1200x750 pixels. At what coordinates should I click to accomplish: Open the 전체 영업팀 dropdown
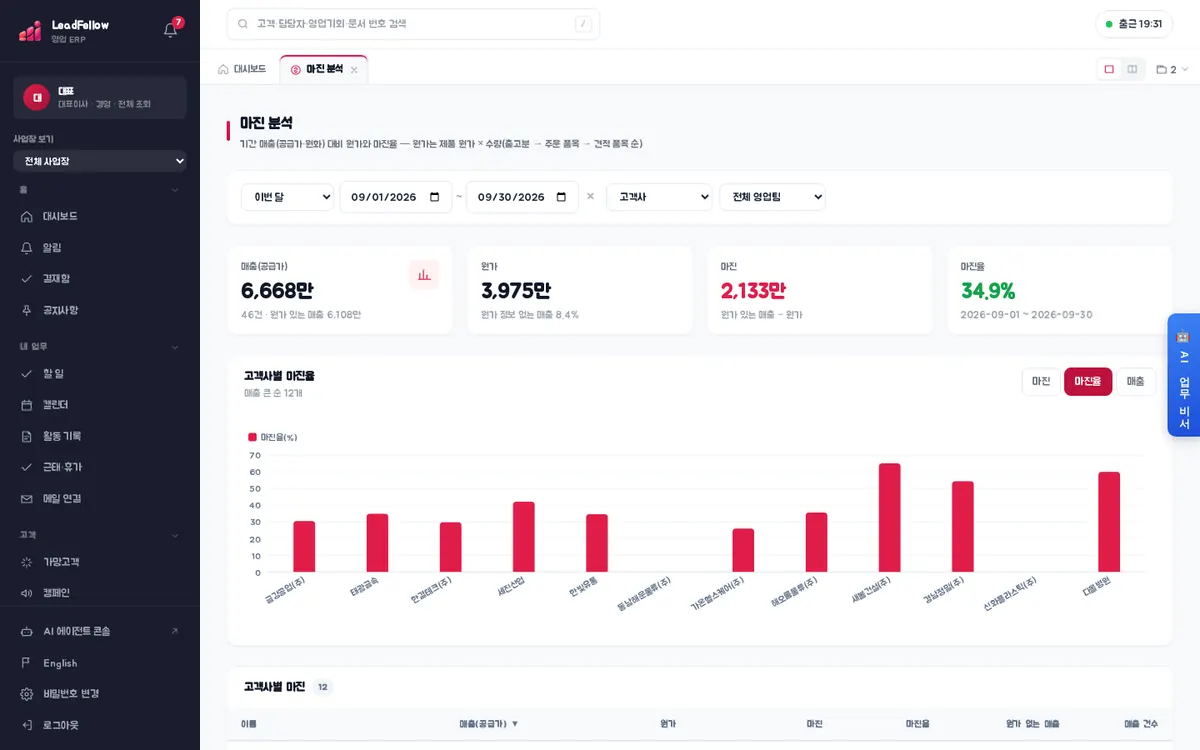tap(773, 197)
